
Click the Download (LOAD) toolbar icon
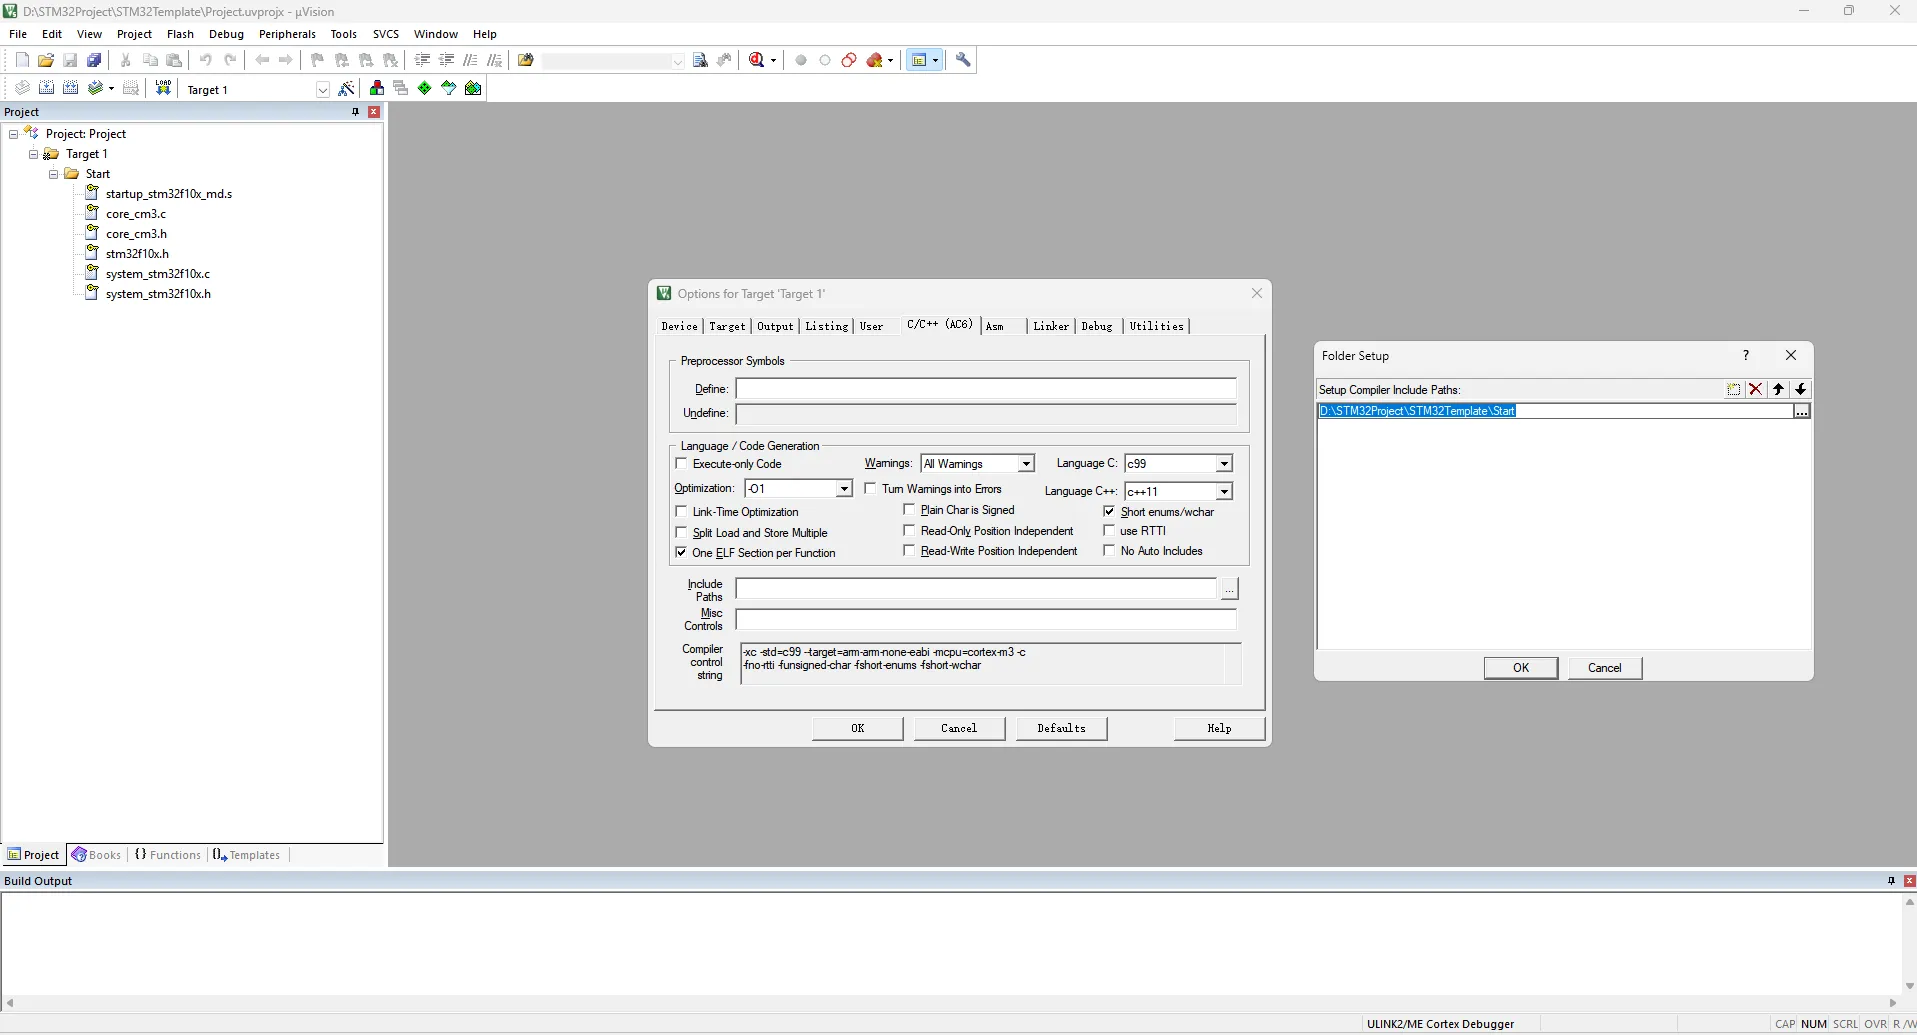[x=163, y=89]
